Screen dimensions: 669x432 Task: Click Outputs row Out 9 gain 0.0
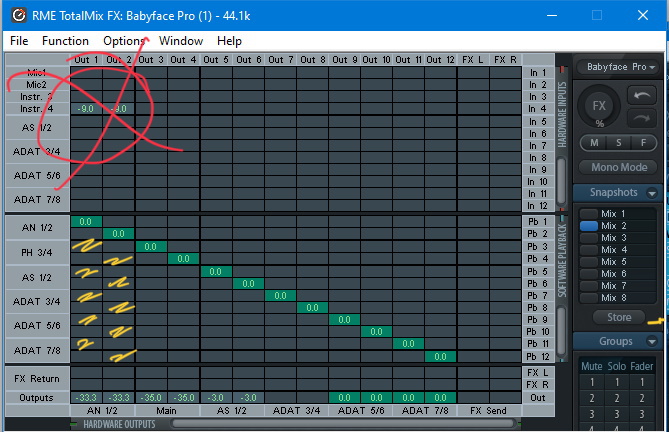[x=344, y=397]
